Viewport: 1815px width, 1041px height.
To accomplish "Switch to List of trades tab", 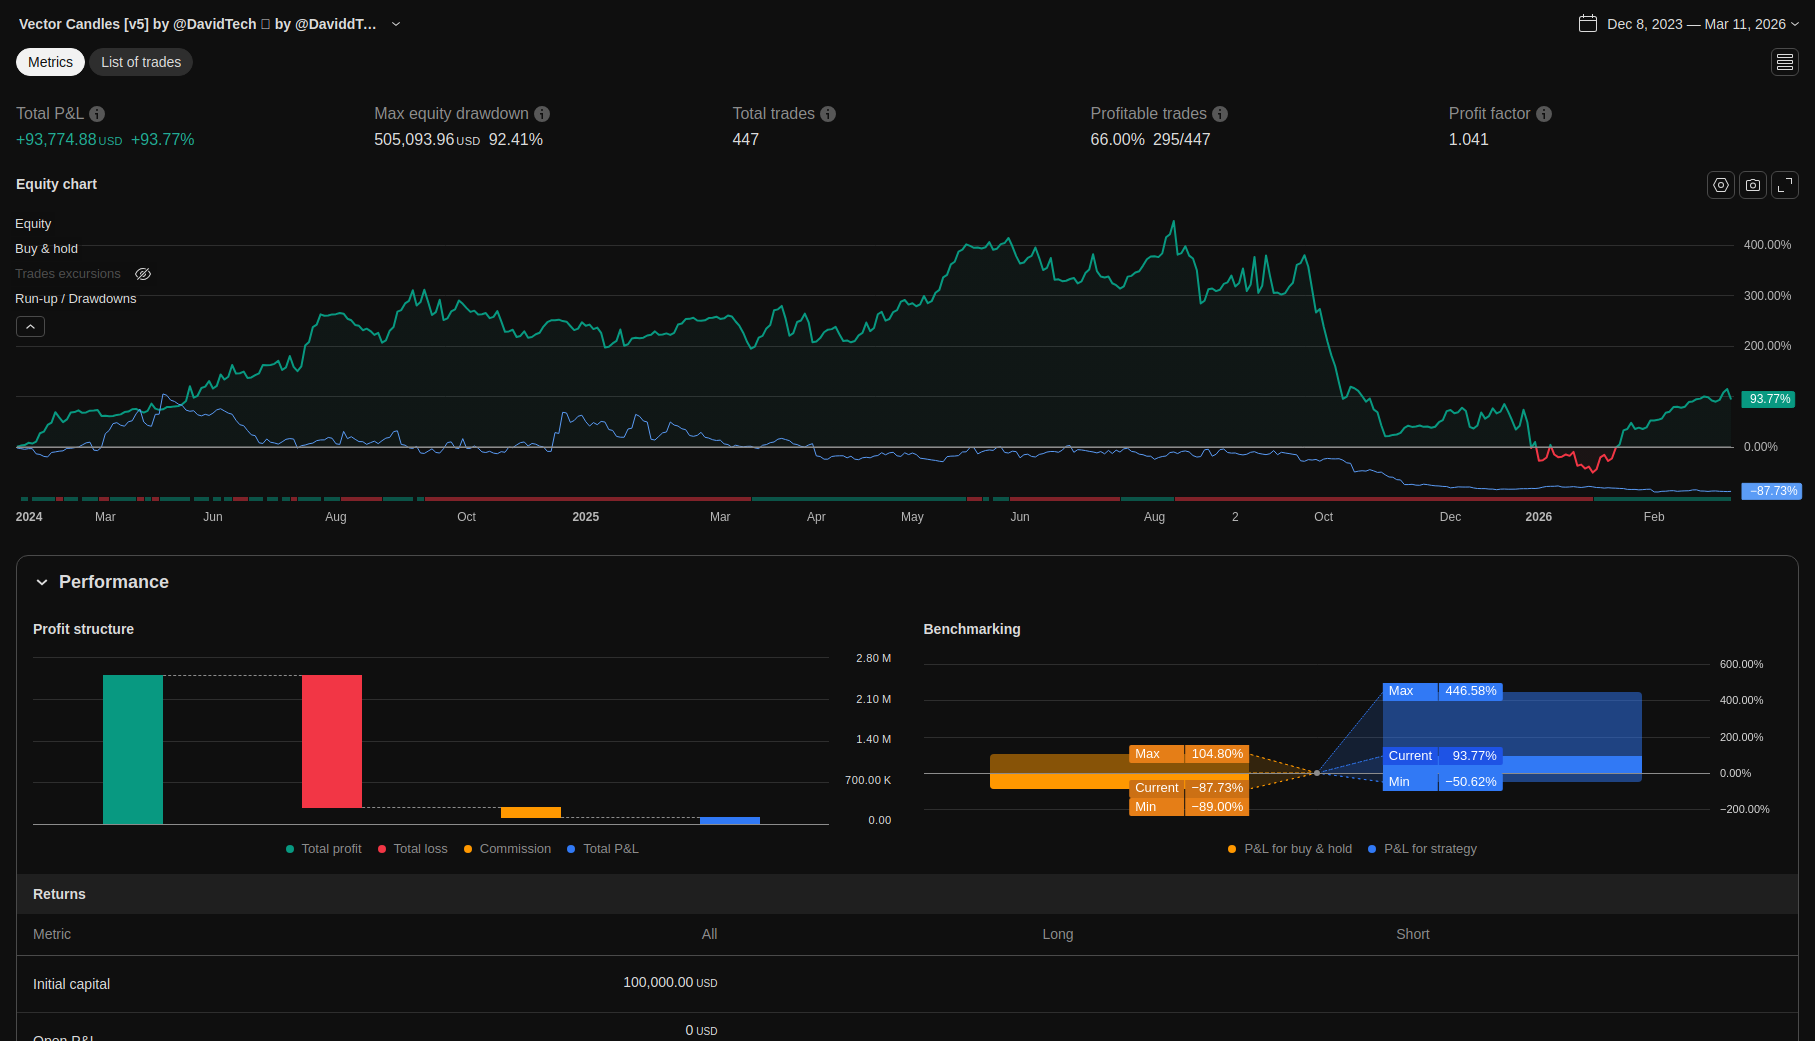I will click(x=141, y=62).
